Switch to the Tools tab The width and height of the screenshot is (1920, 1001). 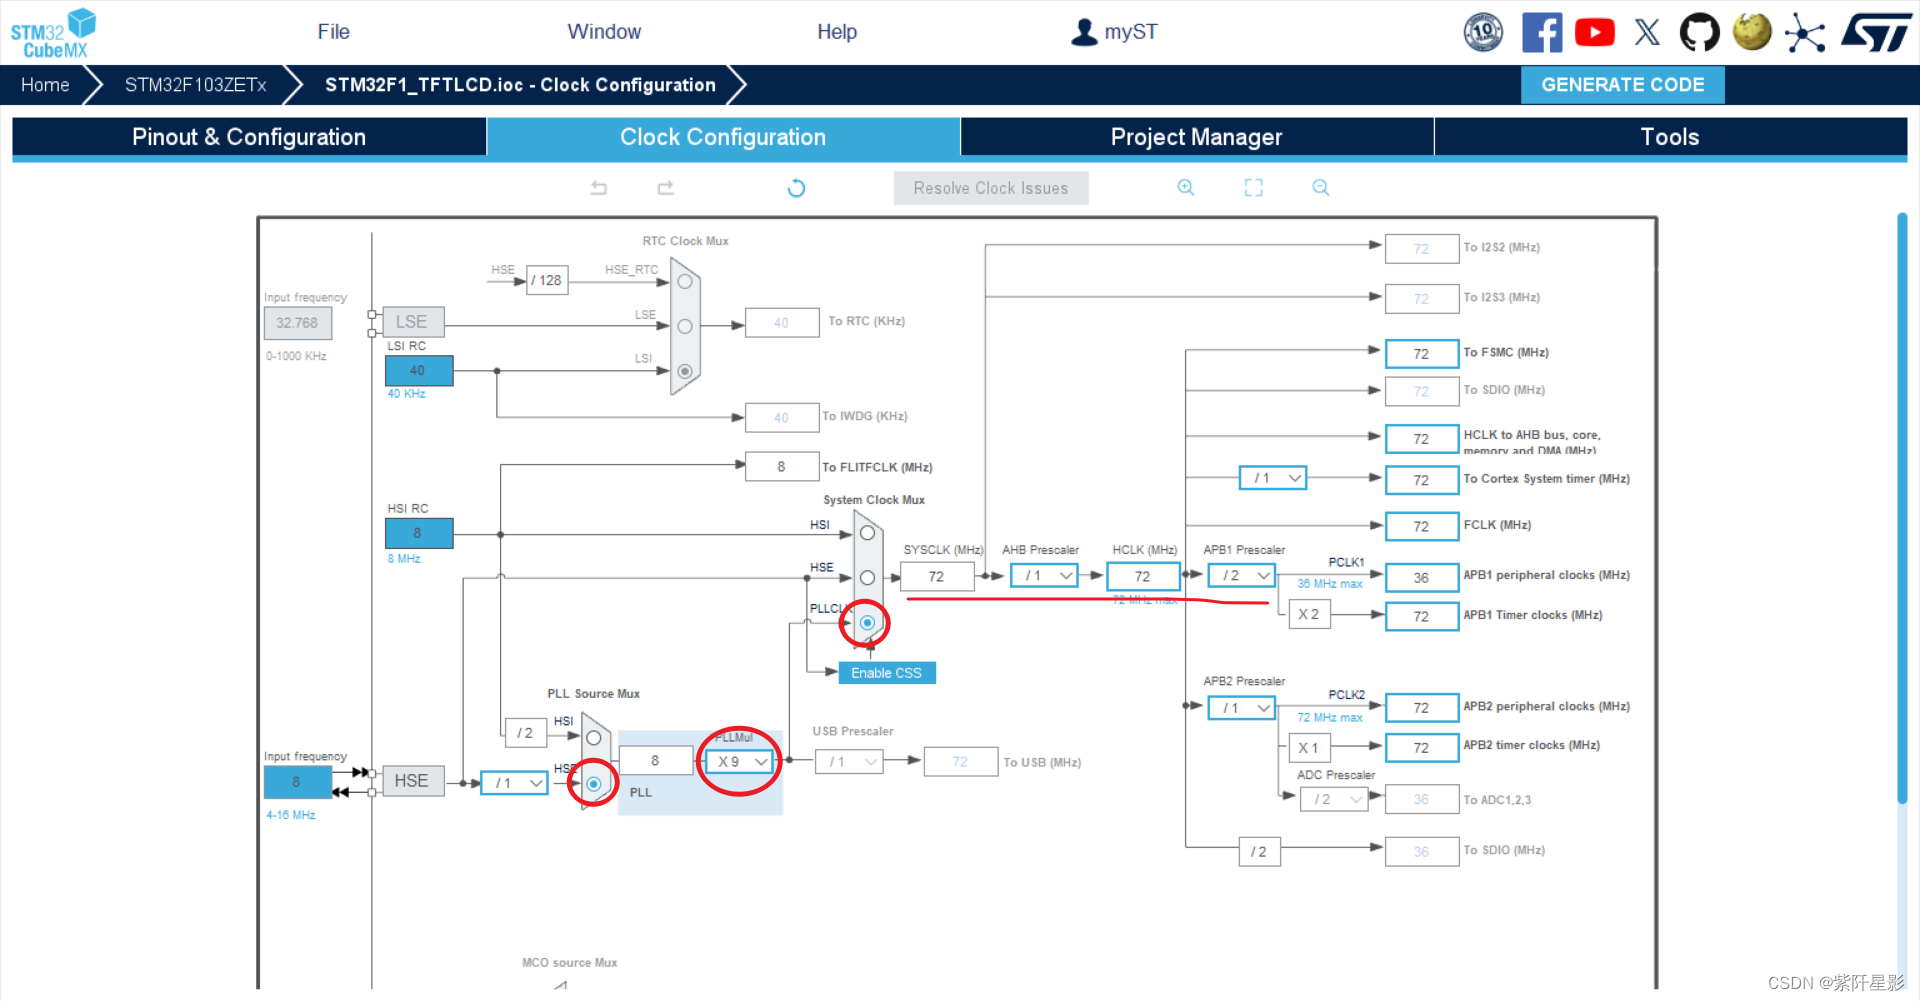coord(1670,137)
